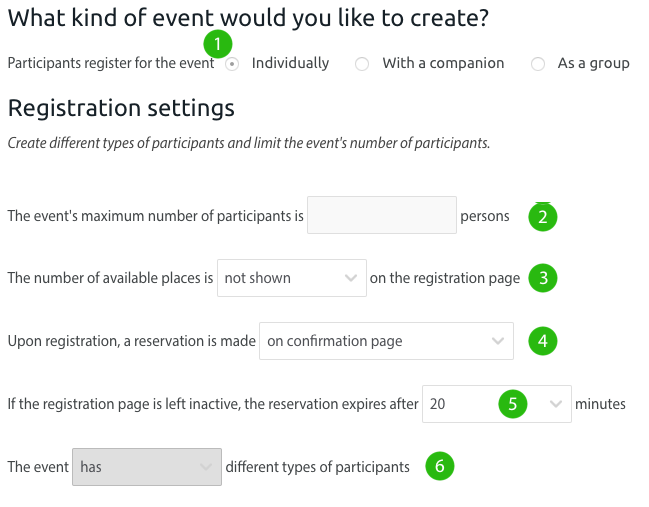Click the 'With a companion' label text

tap(443, 63)
